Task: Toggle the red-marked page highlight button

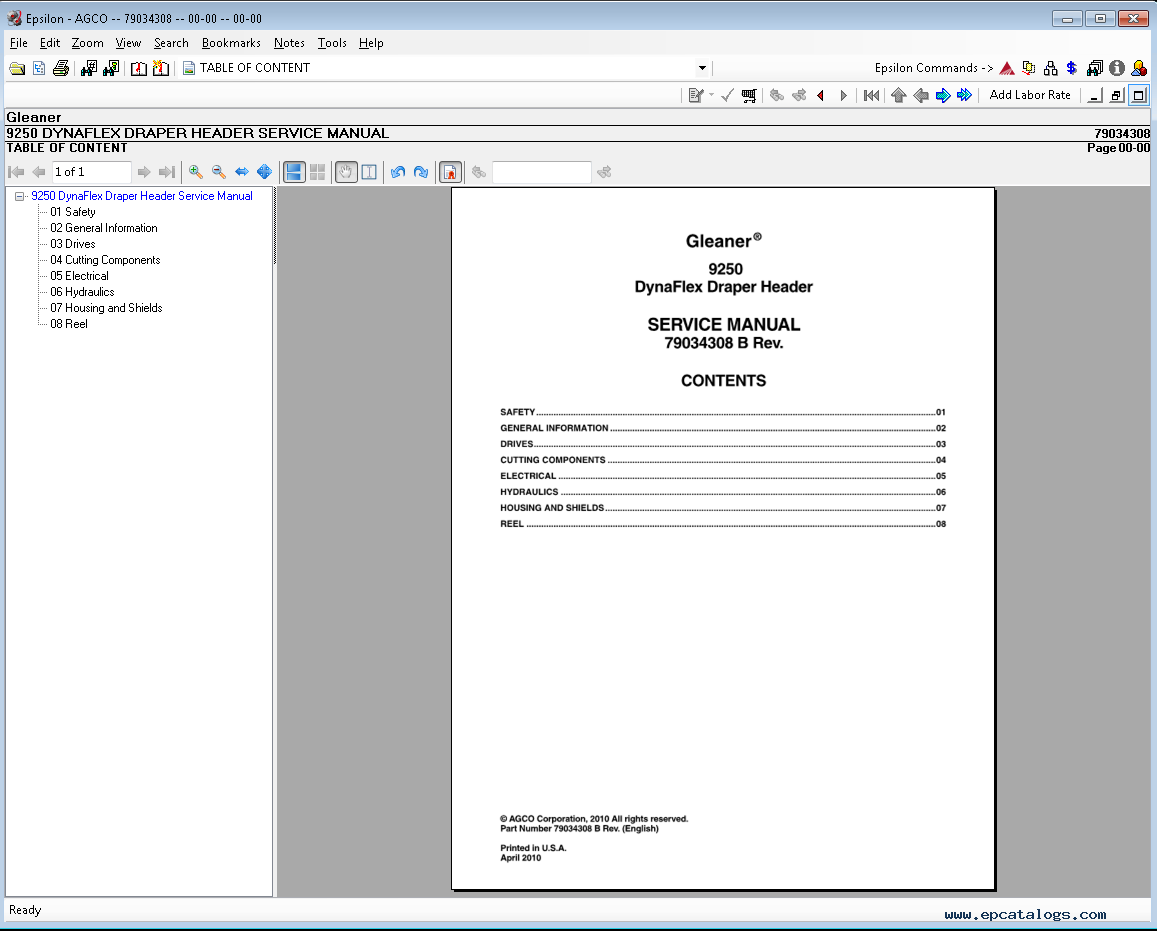Action: pos(450,172)
